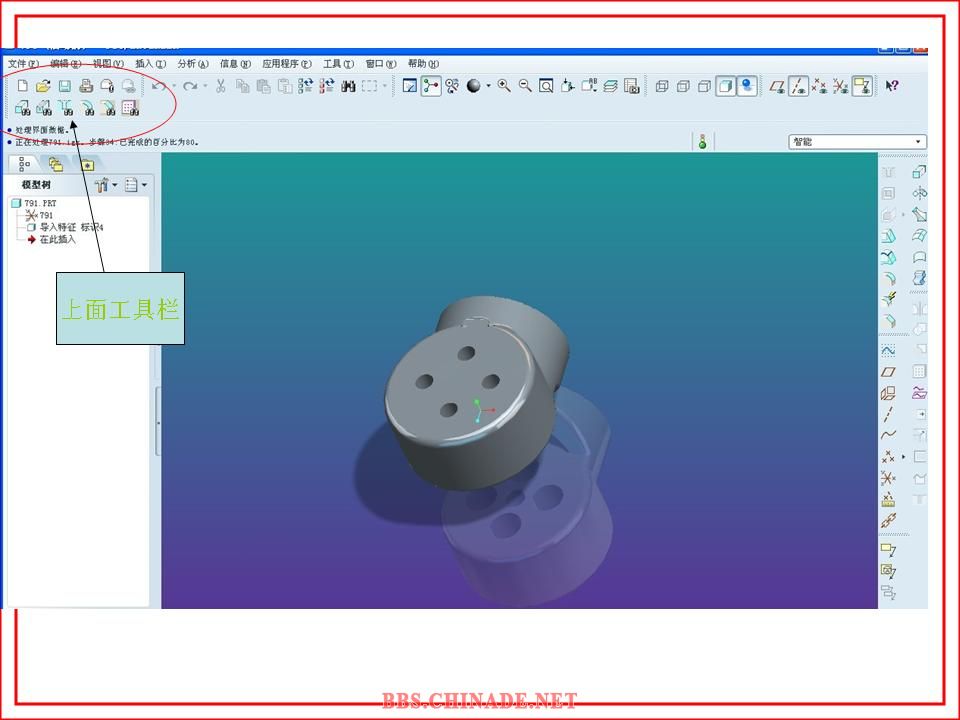Toggle enhanced realism blue ball display
This screenshot has height=720, width=960.
[x=747, y=86]
